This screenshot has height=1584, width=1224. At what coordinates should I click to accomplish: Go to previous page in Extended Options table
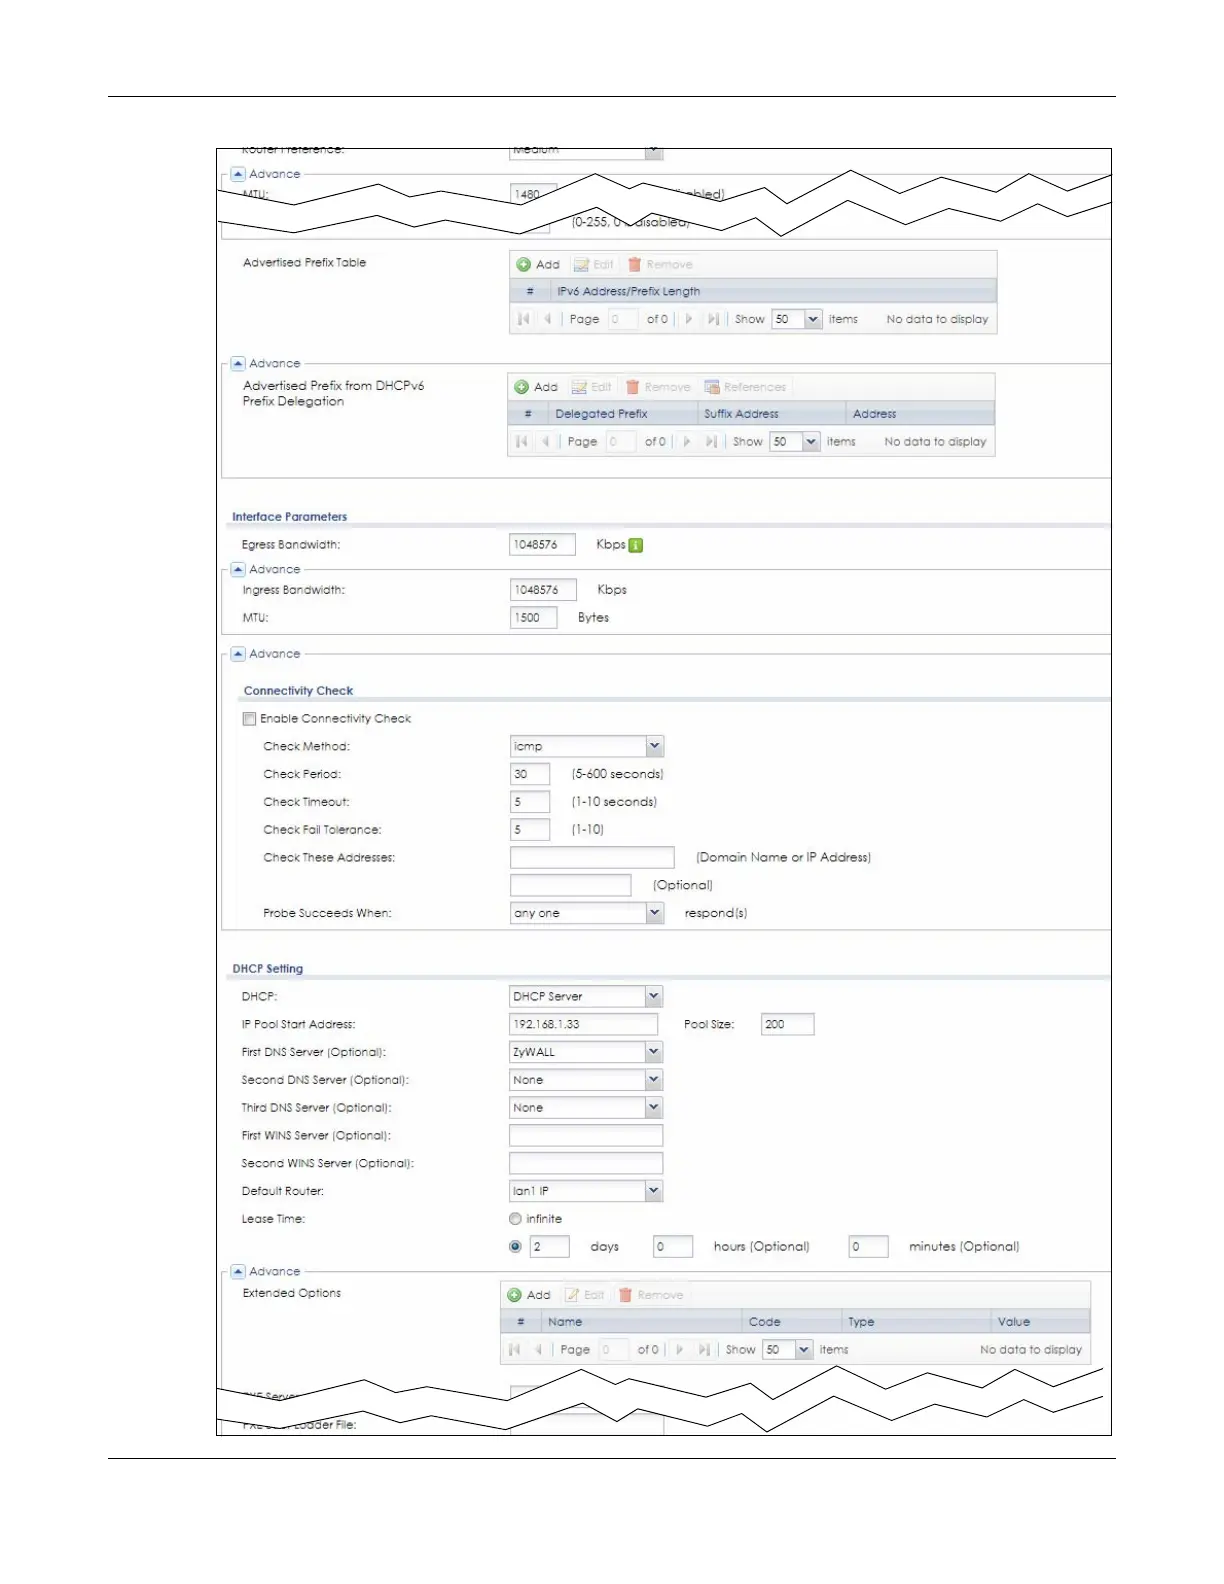[538, 1349]
